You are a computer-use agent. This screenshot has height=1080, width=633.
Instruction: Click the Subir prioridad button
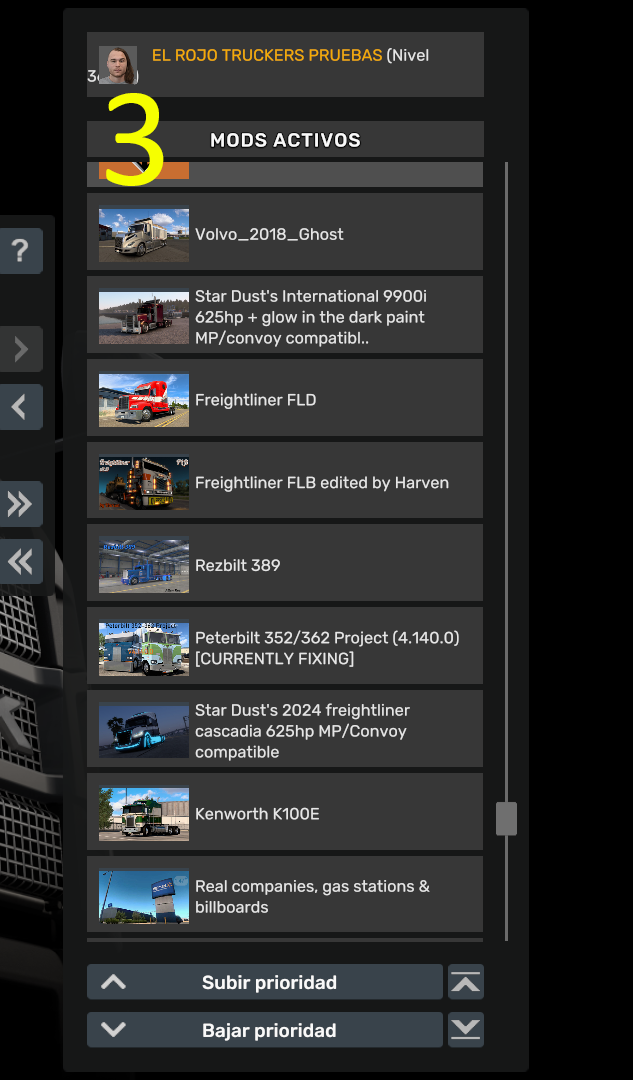point(264,982)
